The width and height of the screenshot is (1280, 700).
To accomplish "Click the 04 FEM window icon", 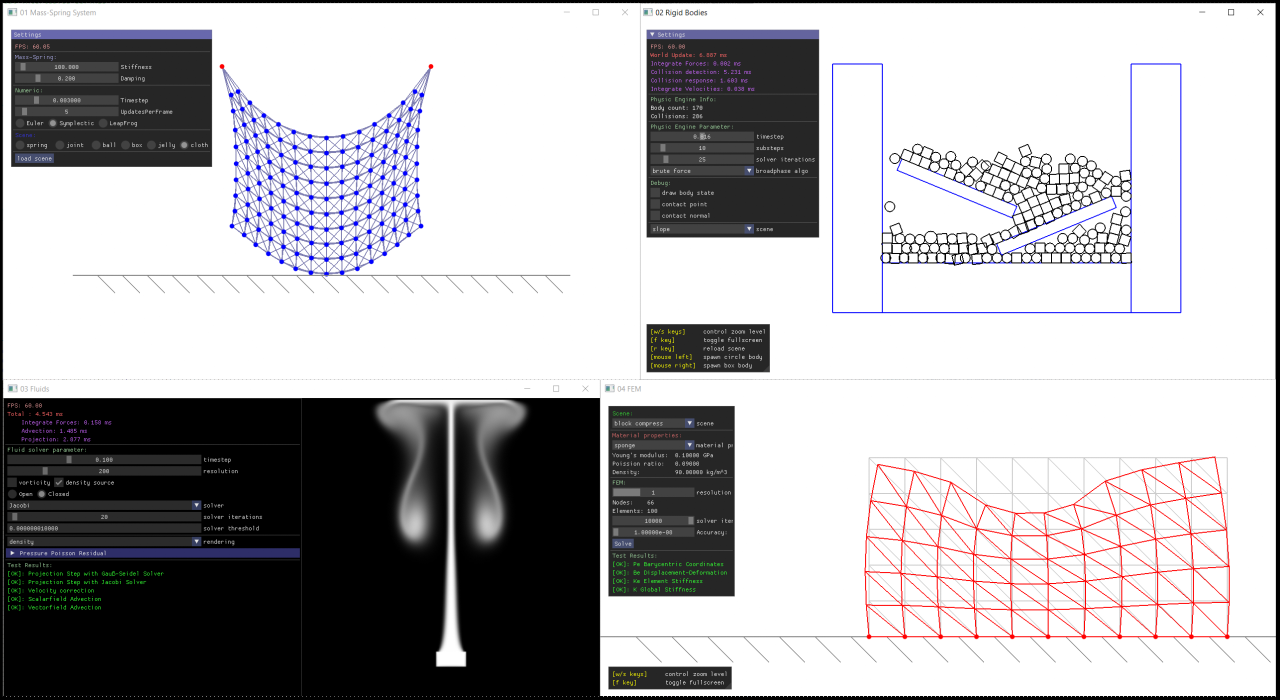I will tap(611, 389).
